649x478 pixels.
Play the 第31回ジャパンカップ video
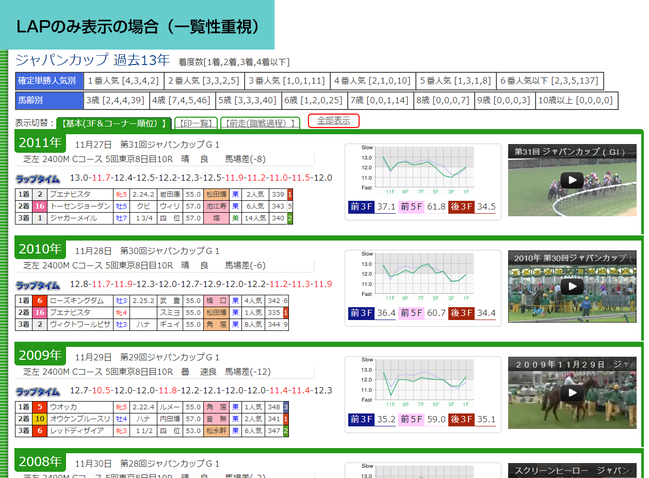click(x=572, y=180)
